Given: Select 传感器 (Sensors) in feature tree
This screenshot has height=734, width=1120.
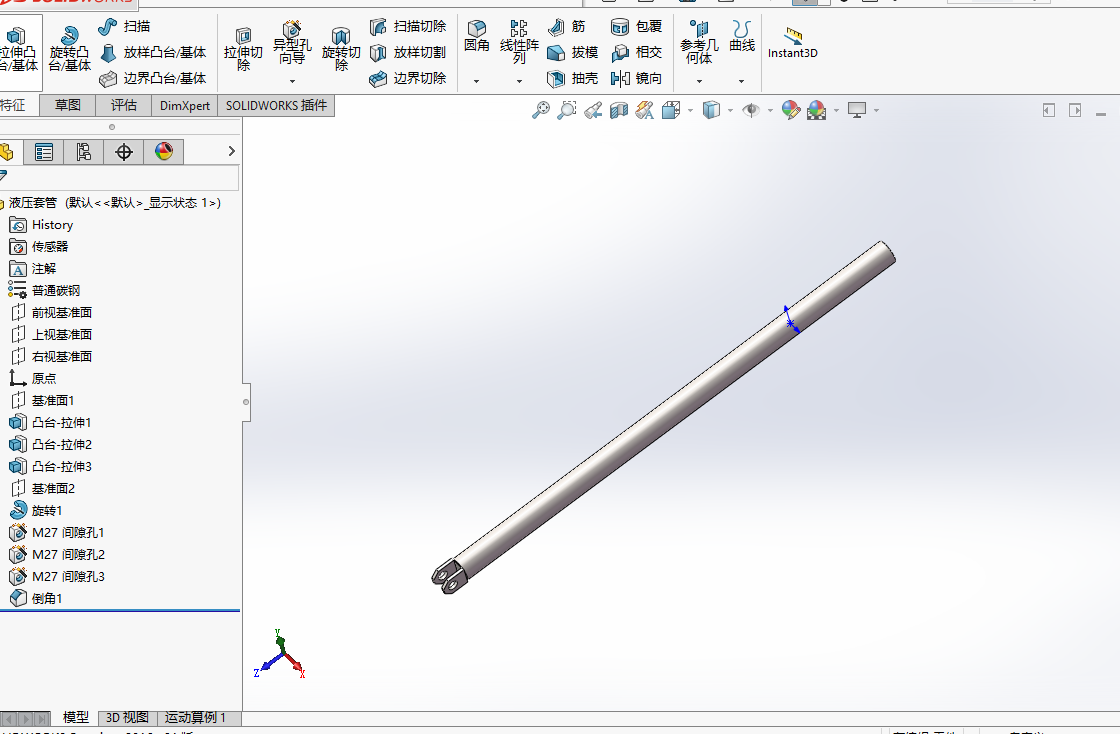Looking at the screenshot, I should click(x=39, y=247).
